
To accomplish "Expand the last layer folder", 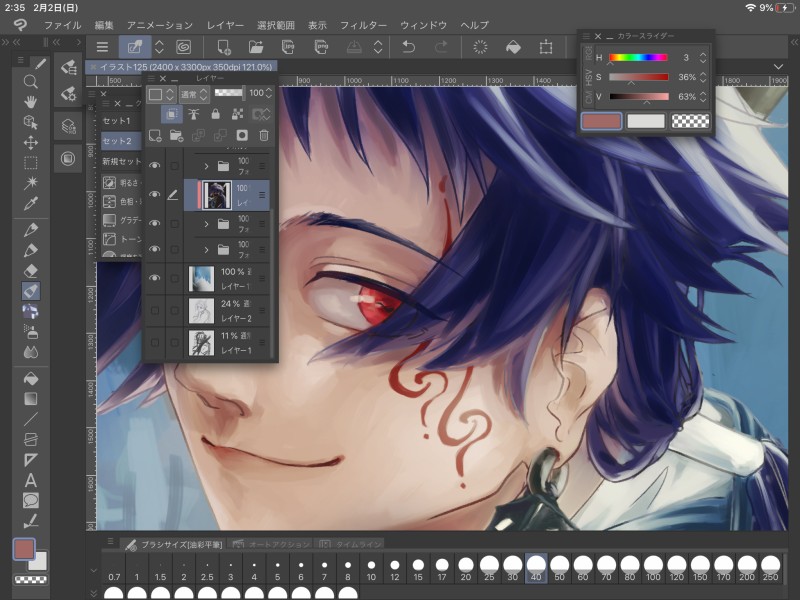I will point(206,249).
